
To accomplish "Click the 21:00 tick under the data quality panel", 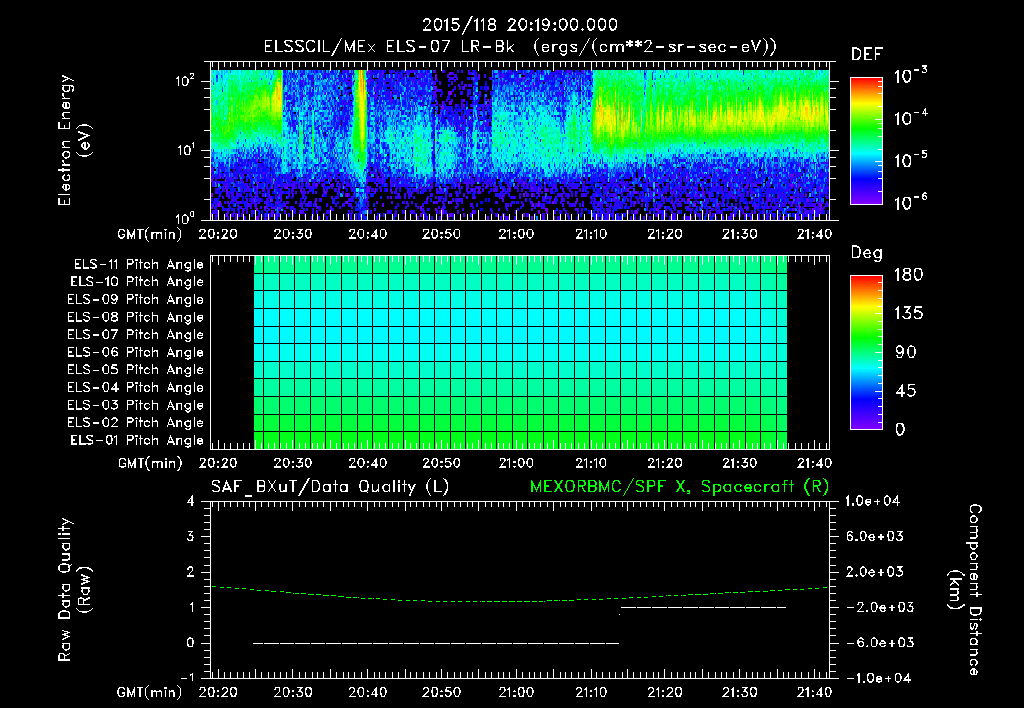I will click(x=516, y=692).
